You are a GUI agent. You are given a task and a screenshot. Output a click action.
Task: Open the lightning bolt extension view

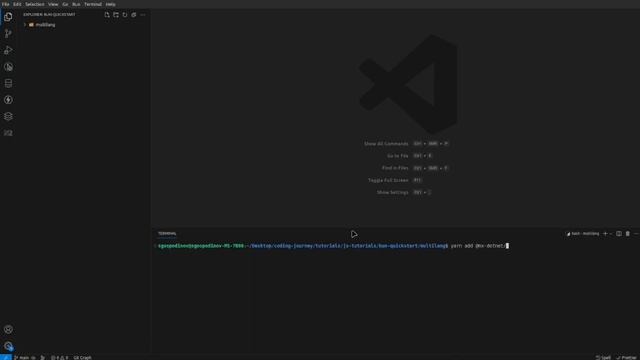(8, 100)
